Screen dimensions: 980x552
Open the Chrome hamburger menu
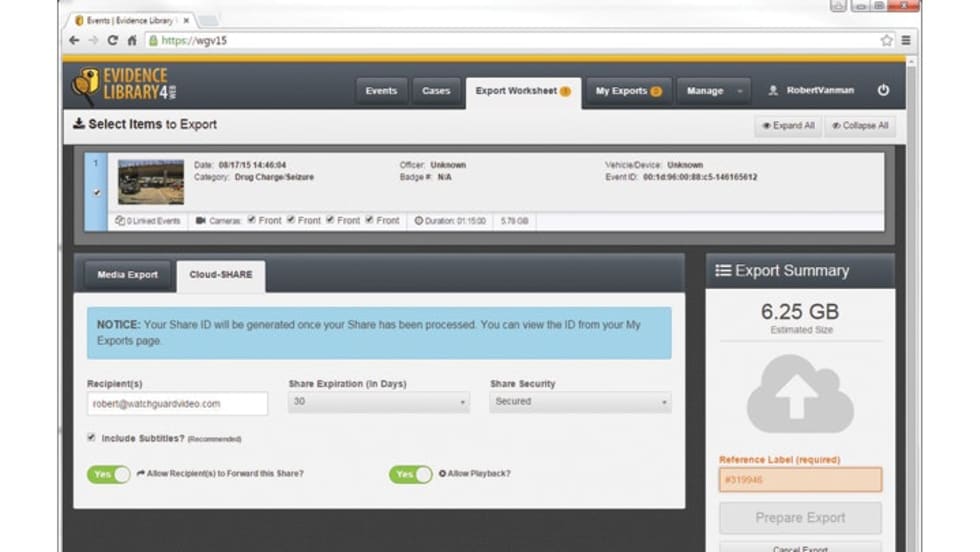point(905,41)
